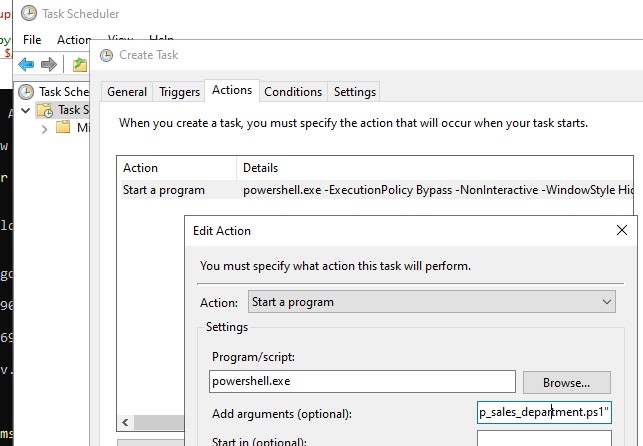Click the Up one level folder icon
643x446 pixels.
coord(80,64)
